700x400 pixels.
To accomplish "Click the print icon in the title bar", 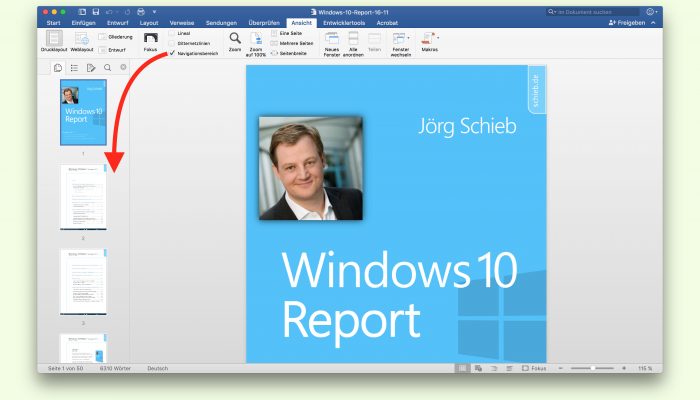I will (141, 12).
